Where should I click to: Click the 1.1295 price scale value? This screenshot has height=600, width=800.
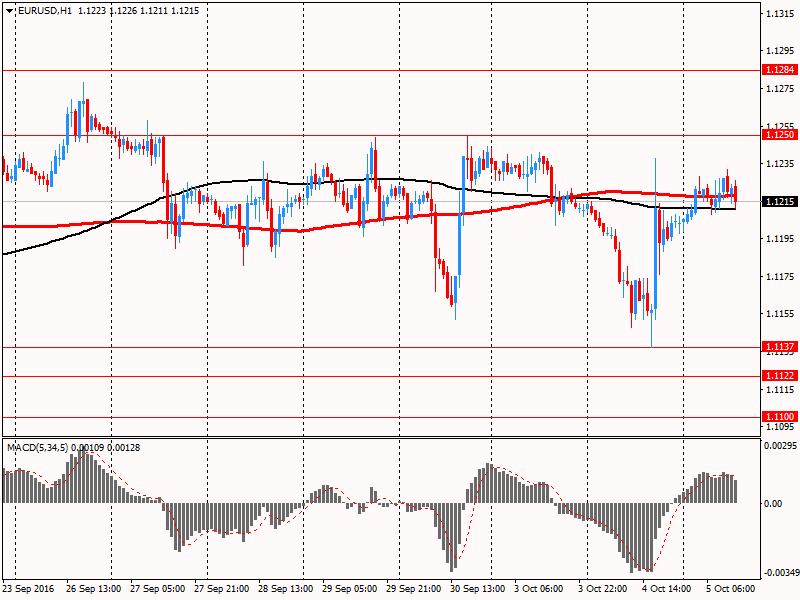(x=780, y=51)
